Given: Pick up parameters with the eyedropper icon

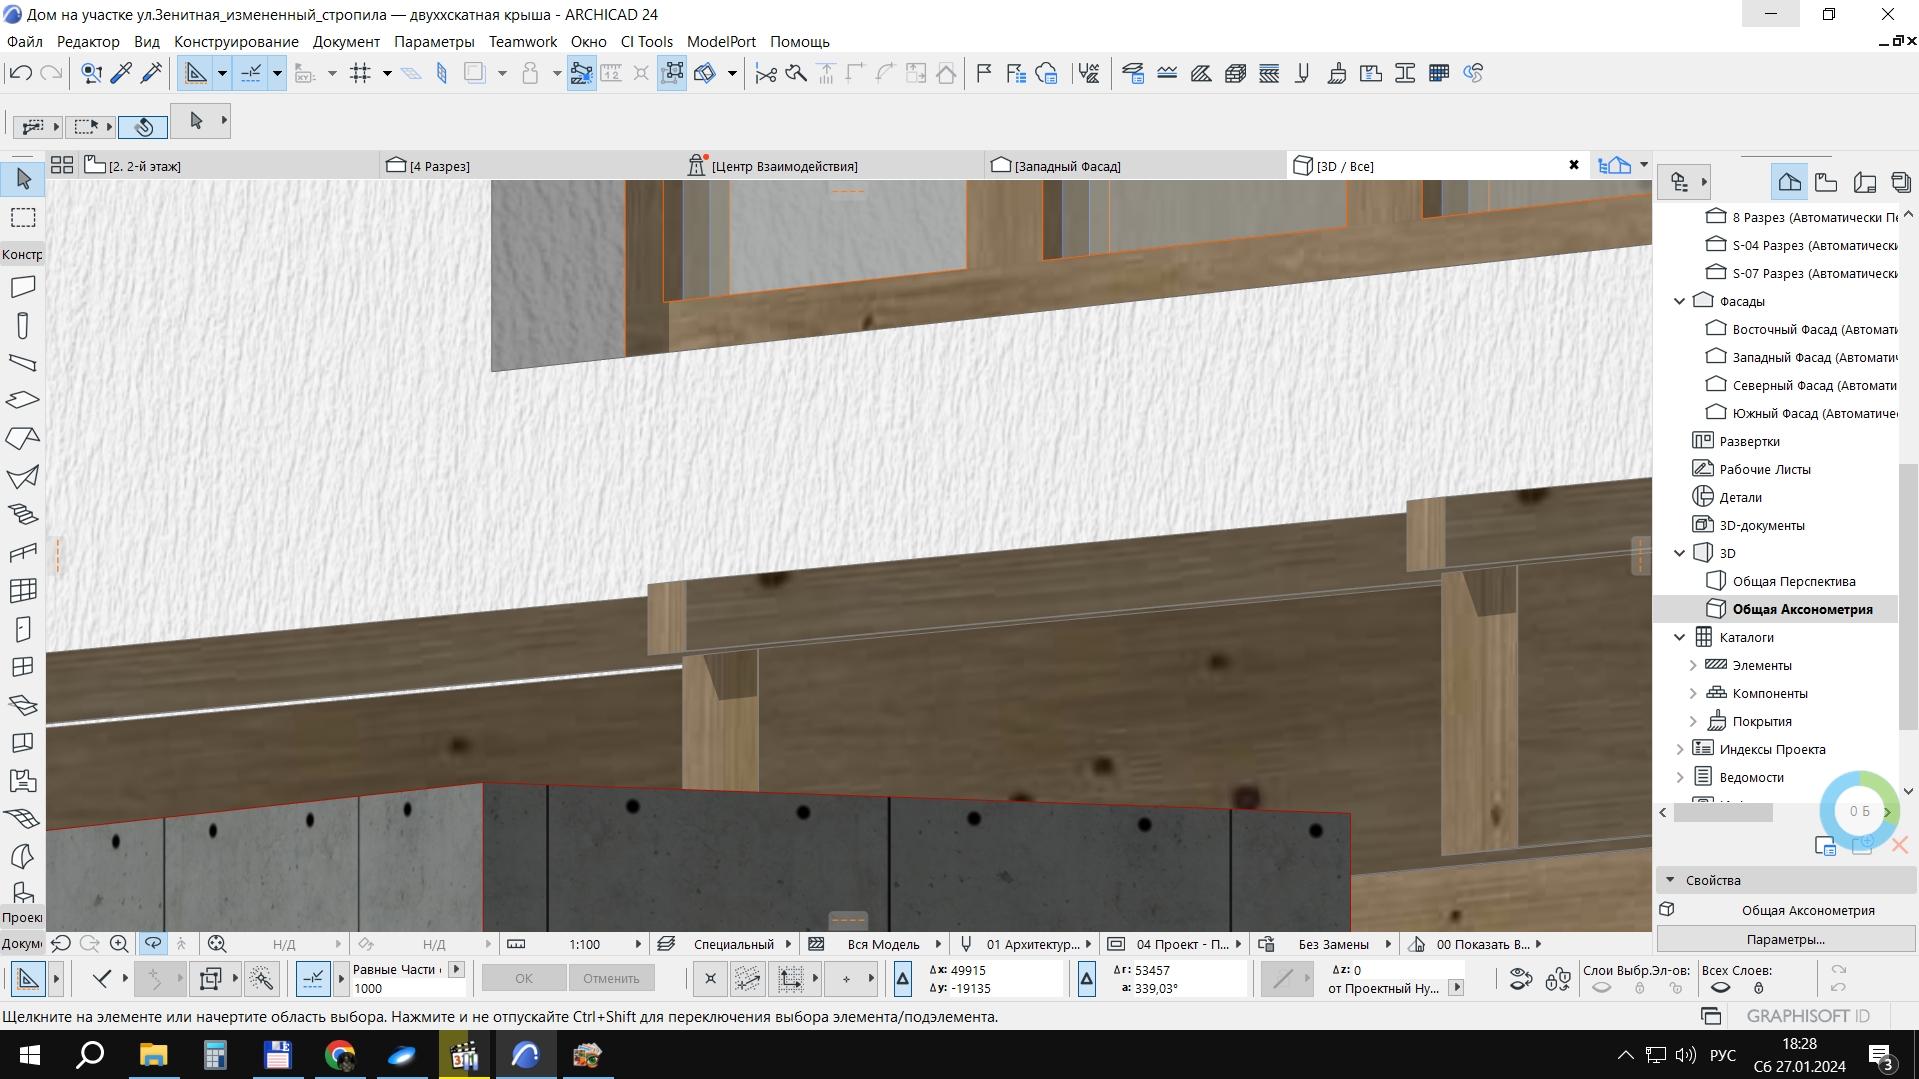Looking at the screenshot, I should point(121,73).
